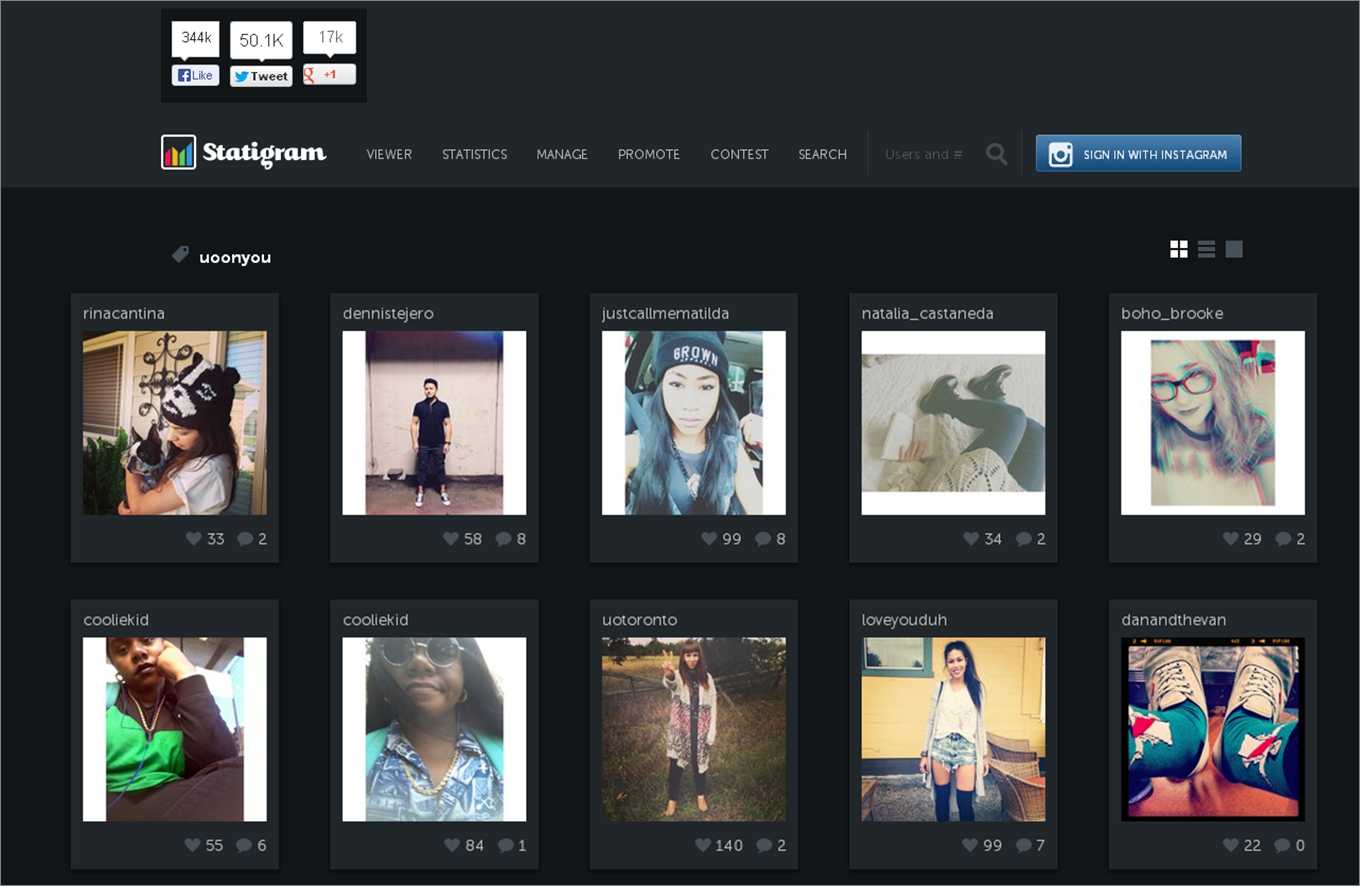Open boho_brooke's profile link
The image size is (1360, 886).
point(1172,313)
